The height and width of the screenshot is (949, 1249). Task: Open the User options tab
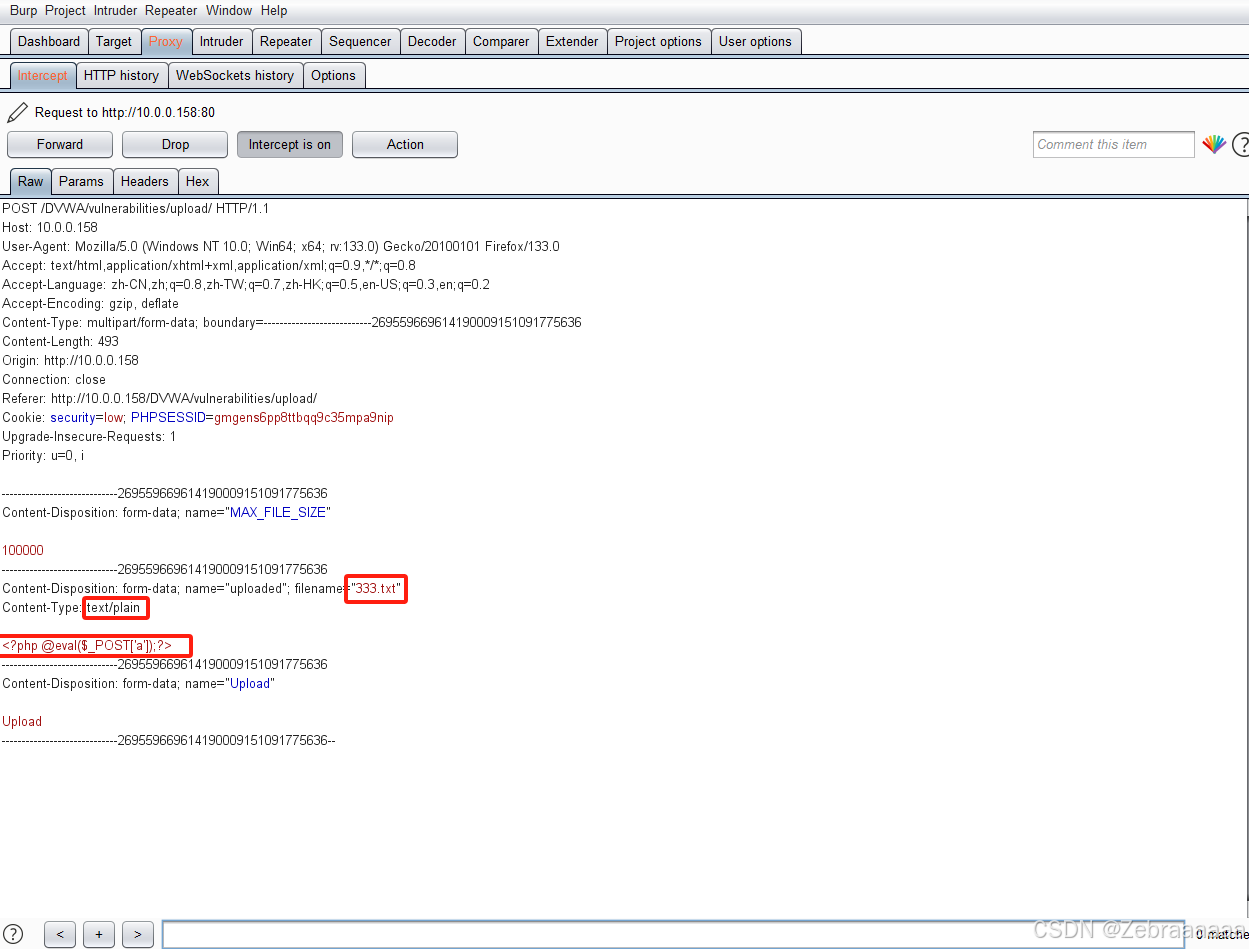(x=755, y=41)
